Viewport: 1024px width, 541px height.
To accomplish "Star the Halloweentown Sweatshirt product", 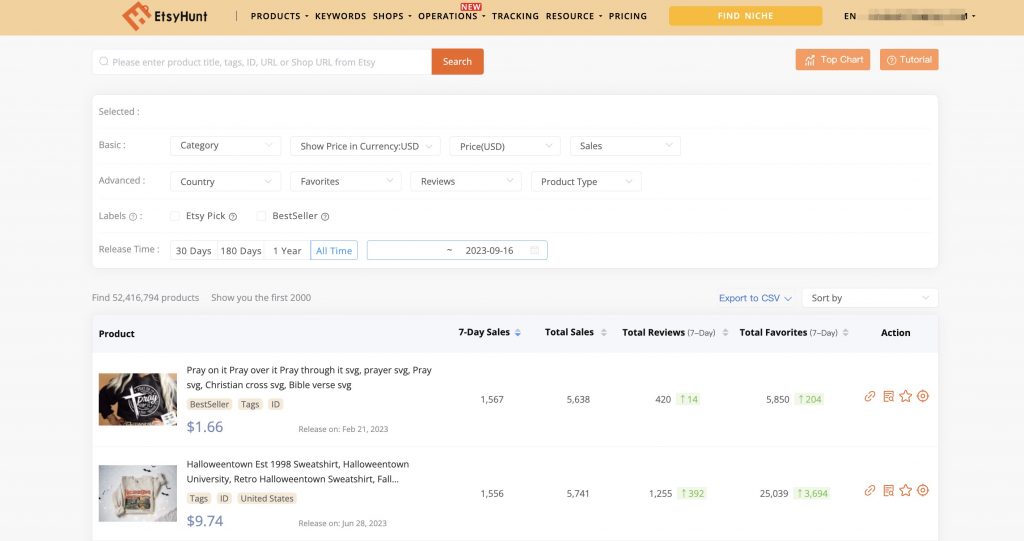I will point(905,491).
